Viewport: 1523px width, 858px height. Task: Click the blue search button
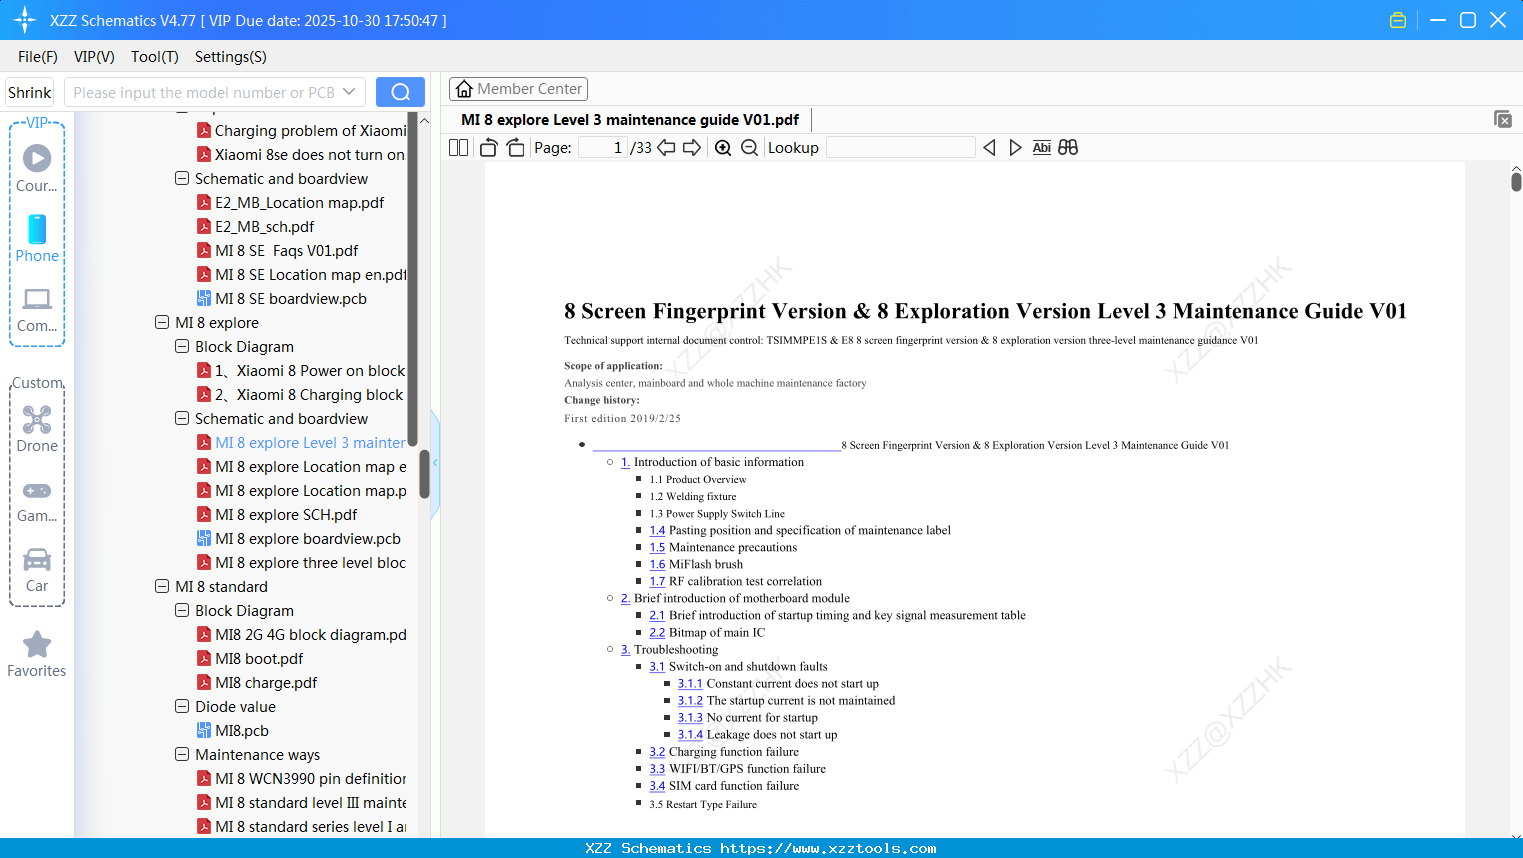click(x=400, y=92)
